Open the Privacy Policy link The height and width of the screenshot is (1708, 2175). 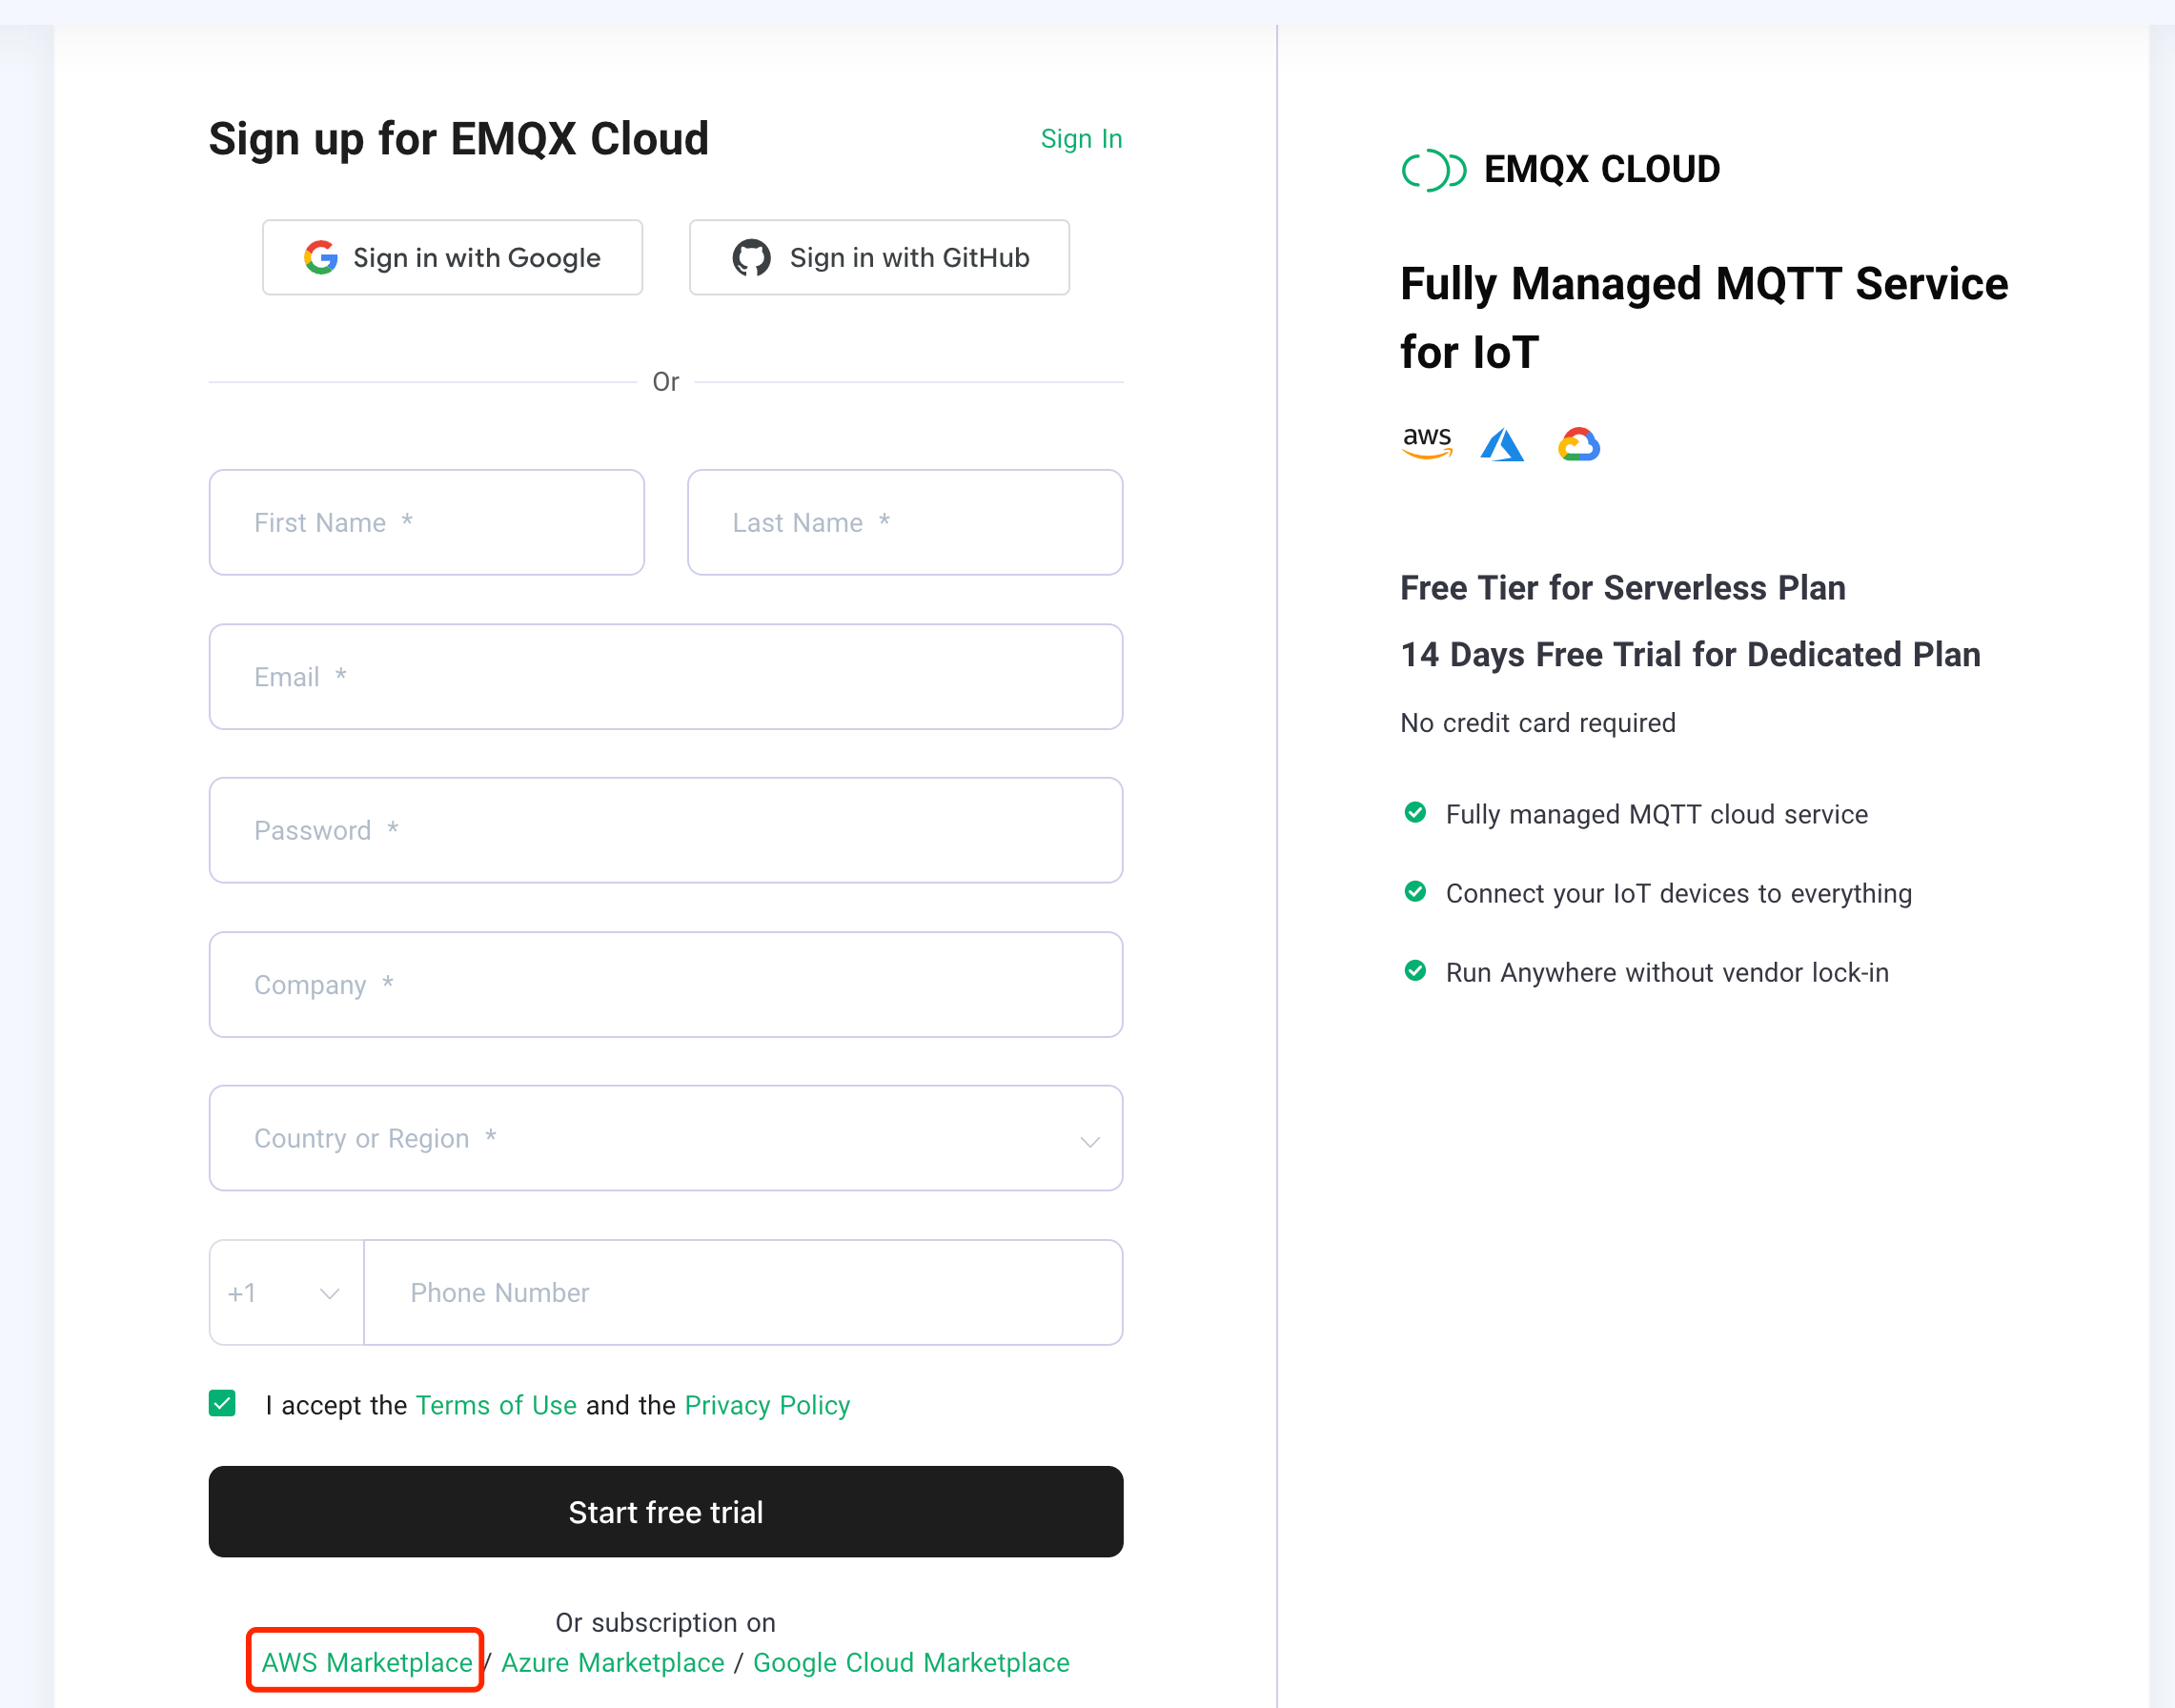(x=767, y=1405)
